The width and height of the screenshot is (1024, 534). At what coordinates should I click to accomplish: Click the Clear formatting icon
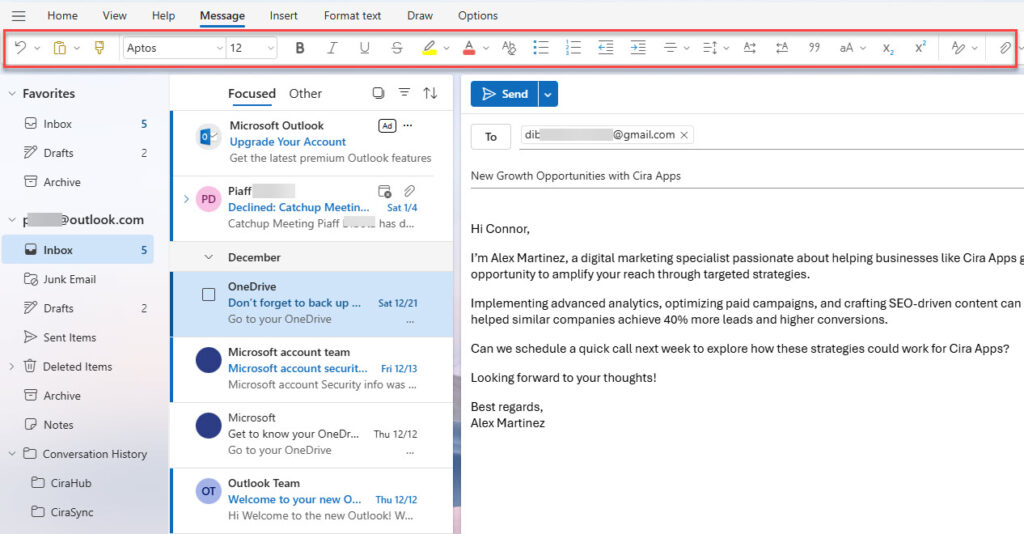[509, 48]
